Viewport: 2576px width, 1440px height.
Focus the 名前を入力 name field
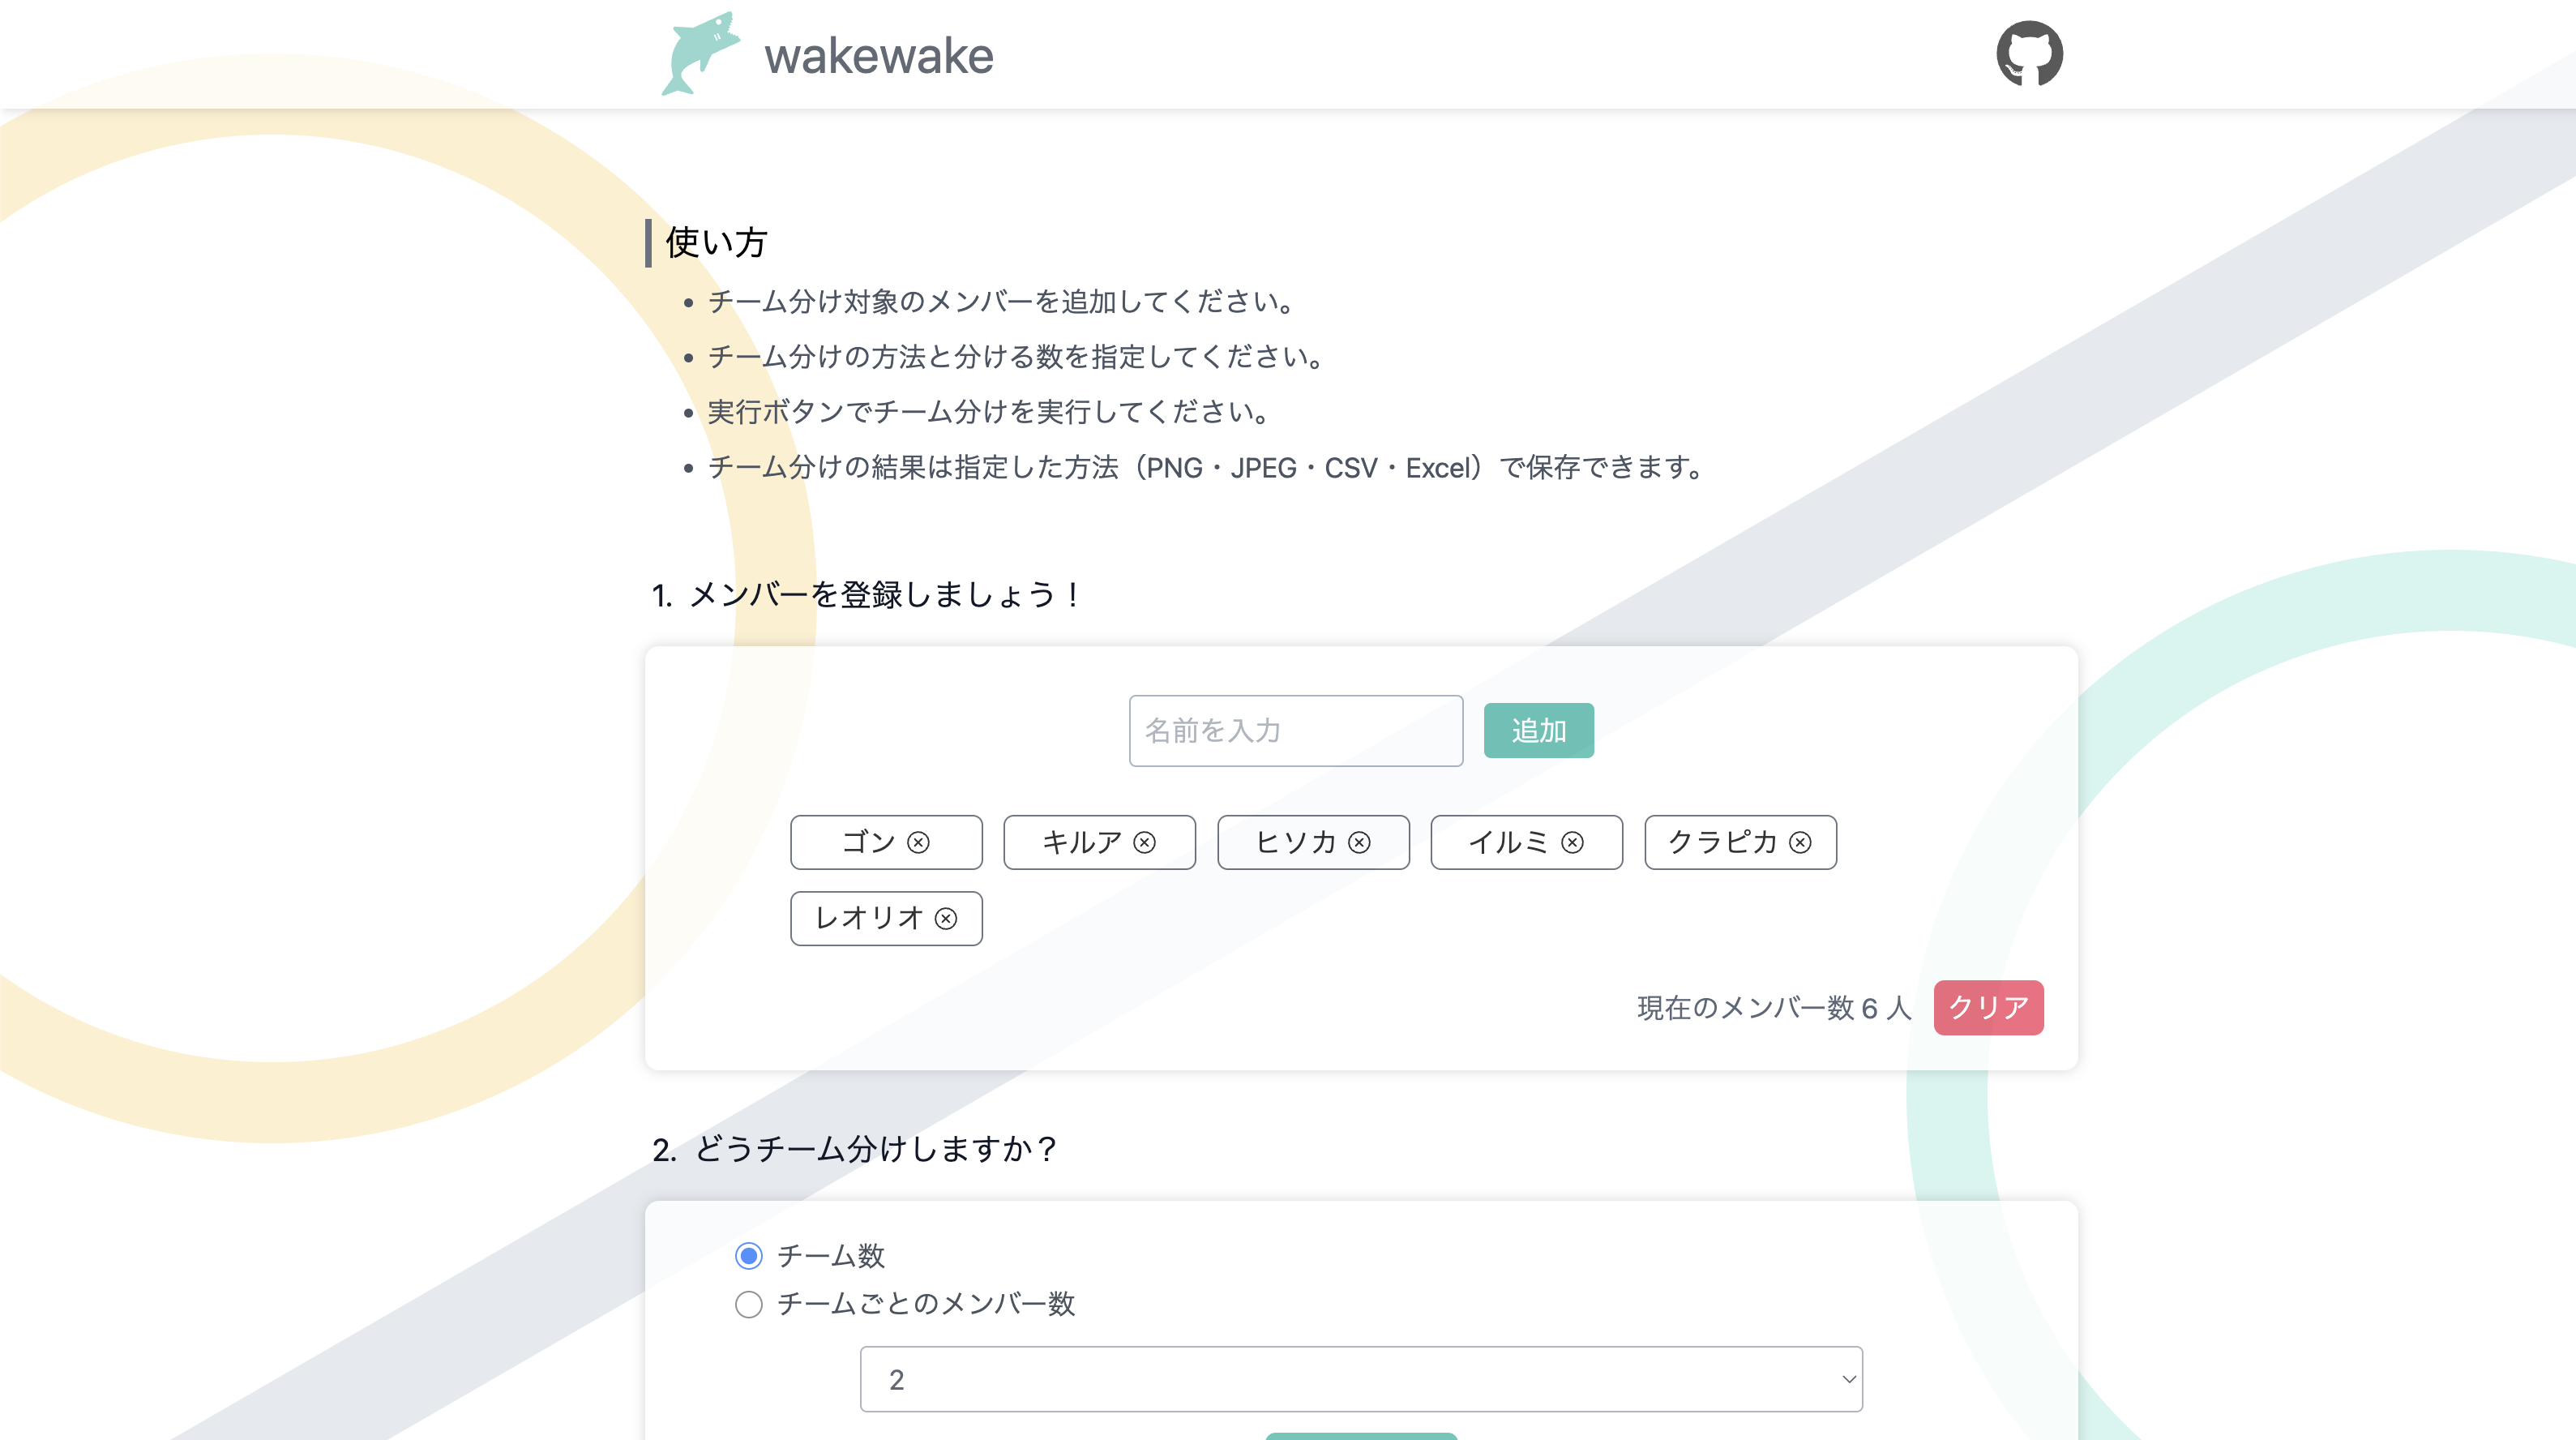pyautogui.click(x=1295, y=731)
